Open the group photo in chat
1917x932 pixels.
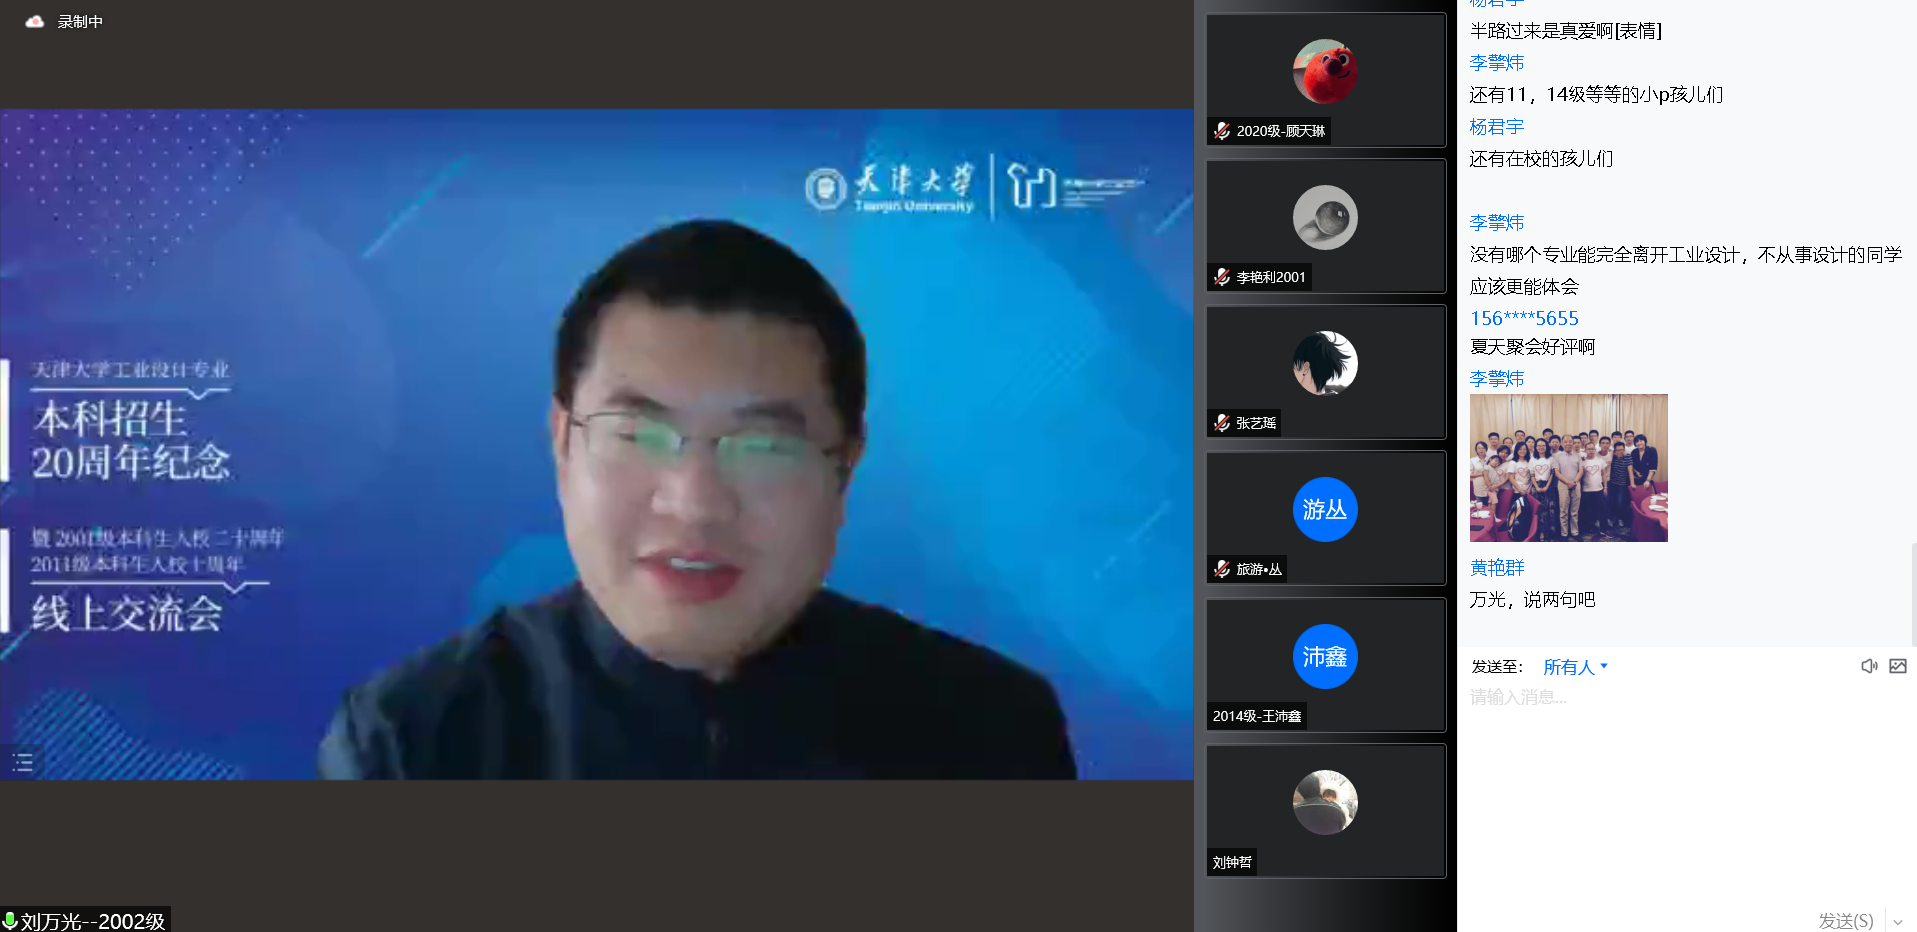tap(1568, 468)
